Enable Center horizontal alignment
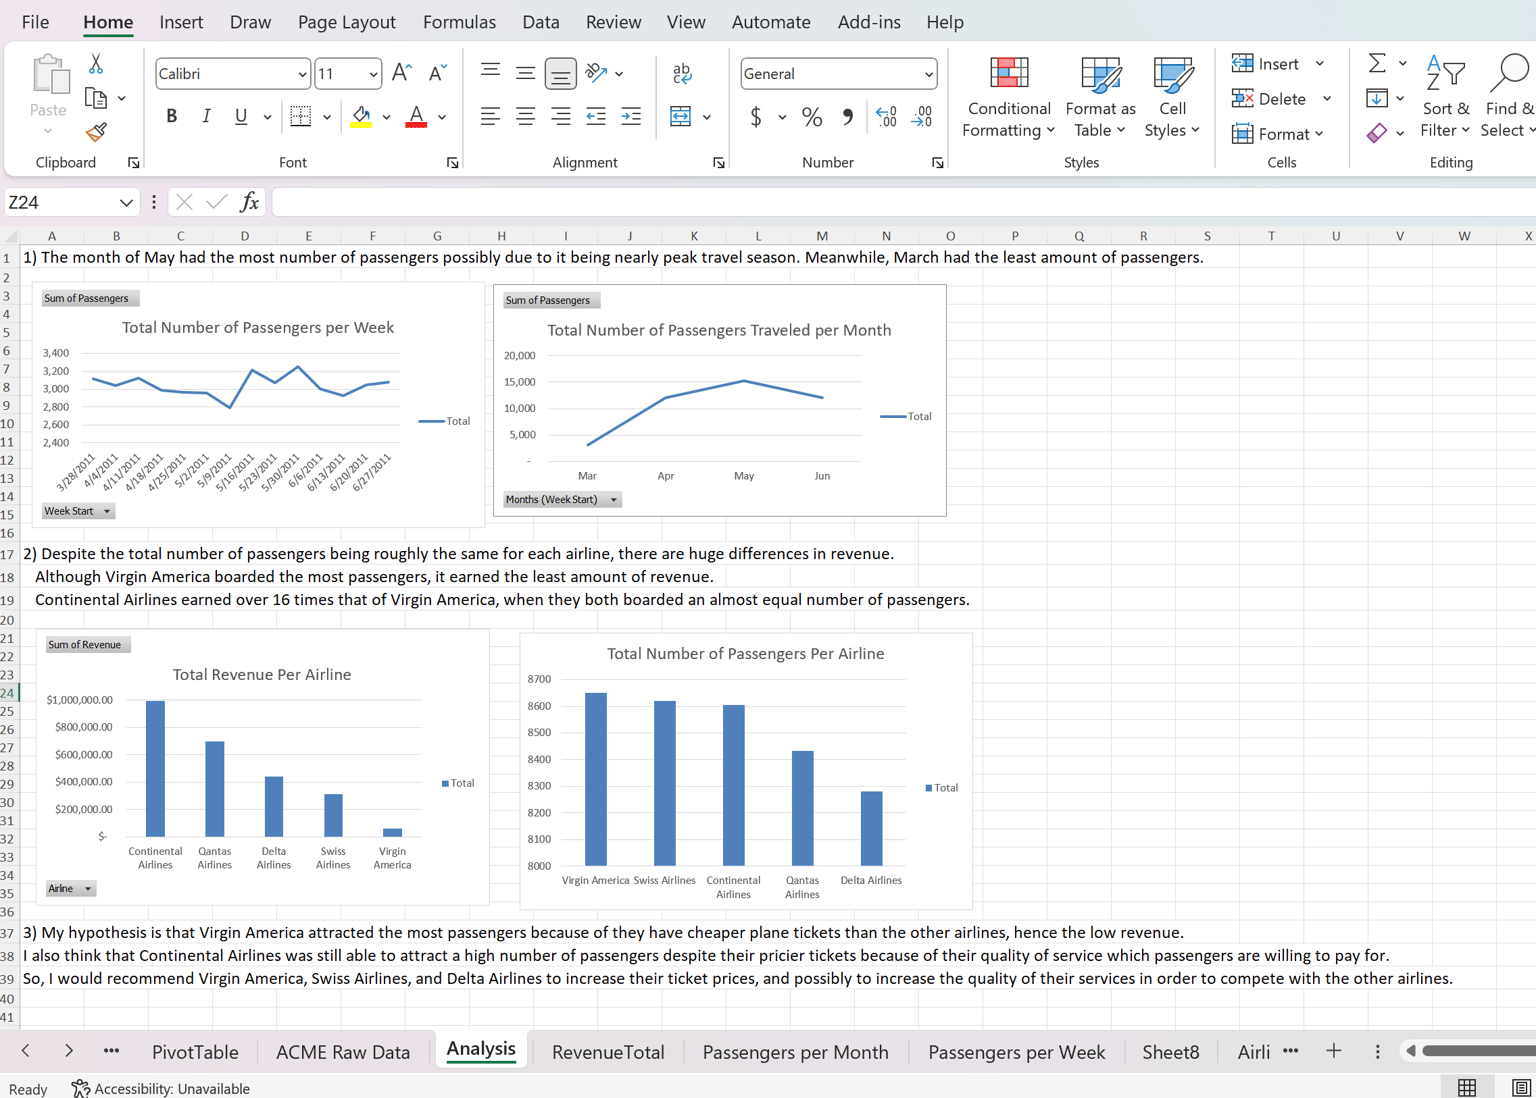The image size is (1536, 1098). [x=525, y=117]
